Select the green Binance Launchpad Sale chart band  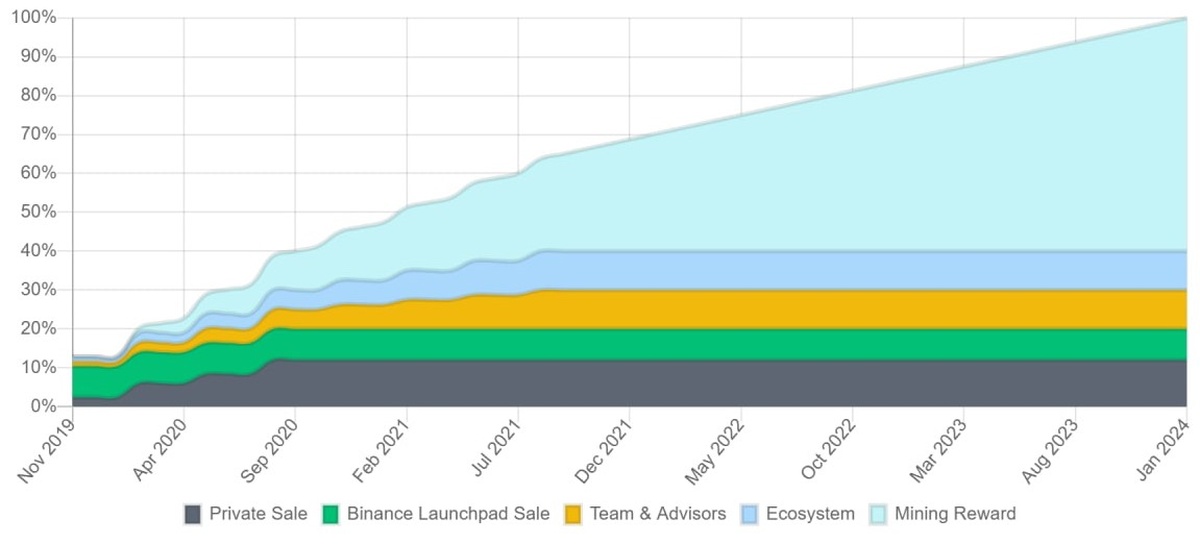click(700, 344)
